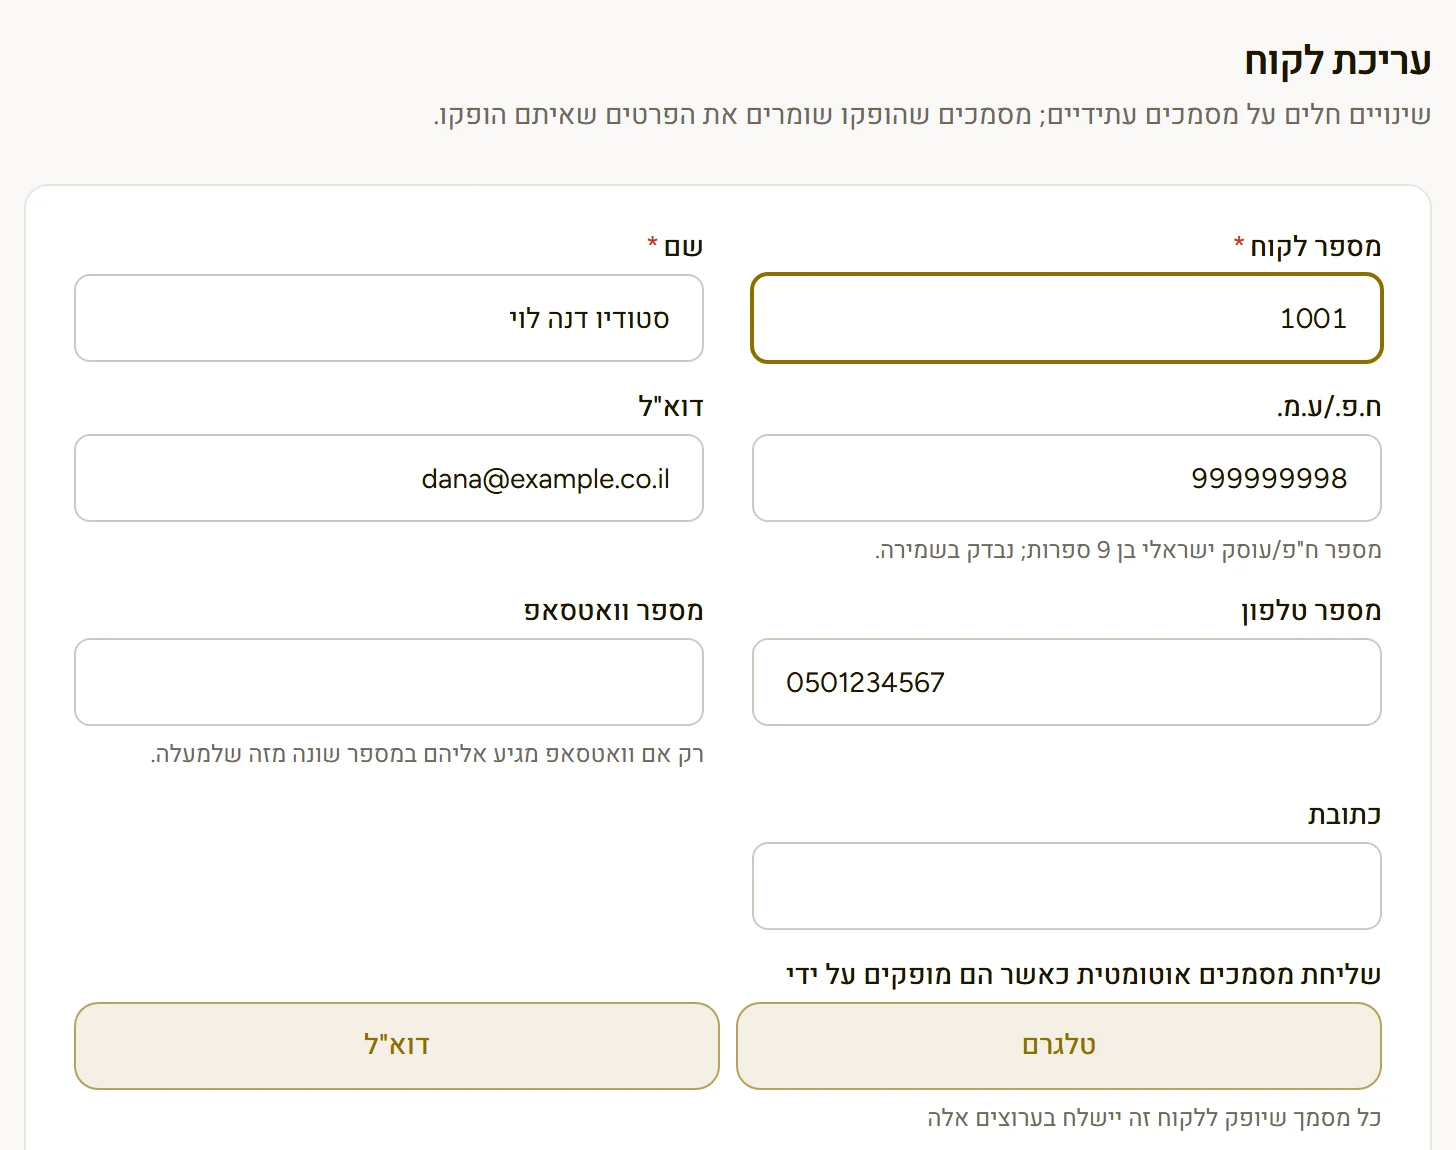
Task: Click the מספר וואטסאפ label
Action: pyautogui.click(x=614, y=610)
